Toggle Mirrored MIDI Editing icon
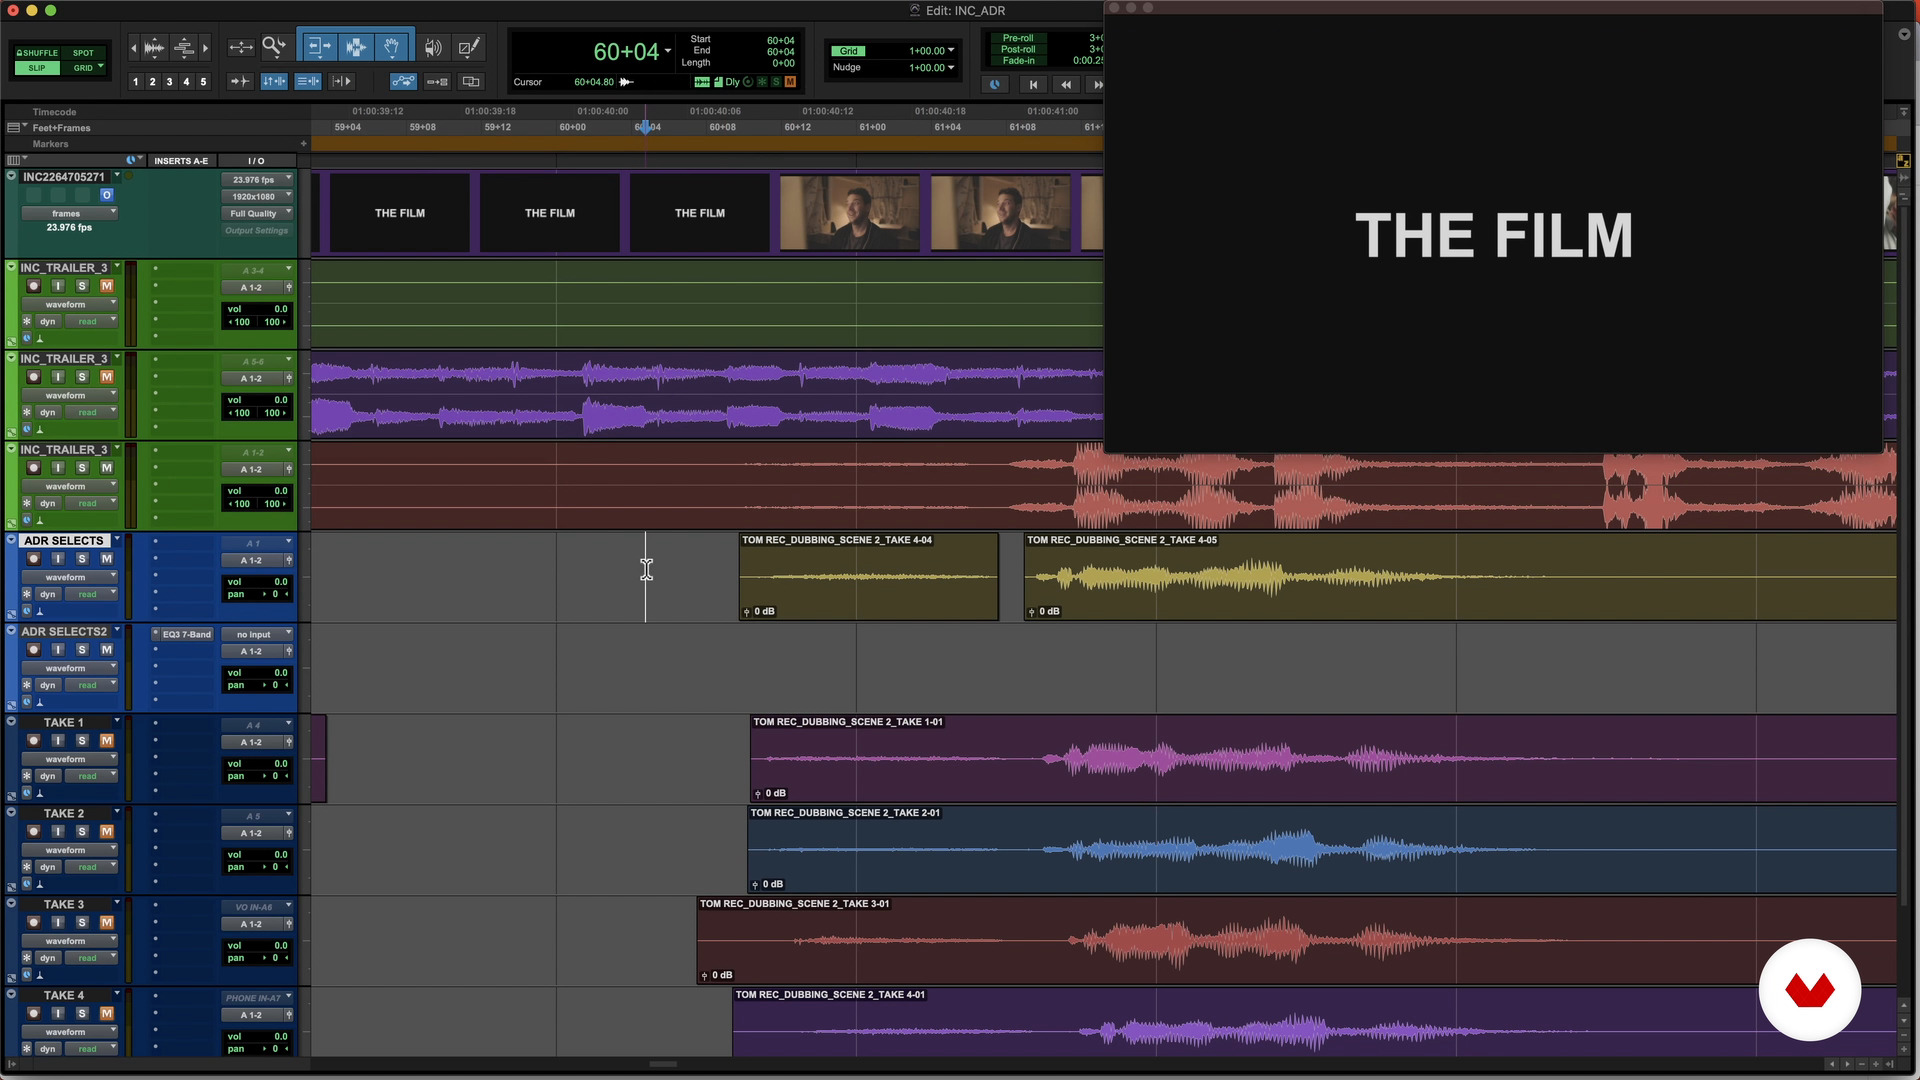1920x1080 pixels. point(437,82)
